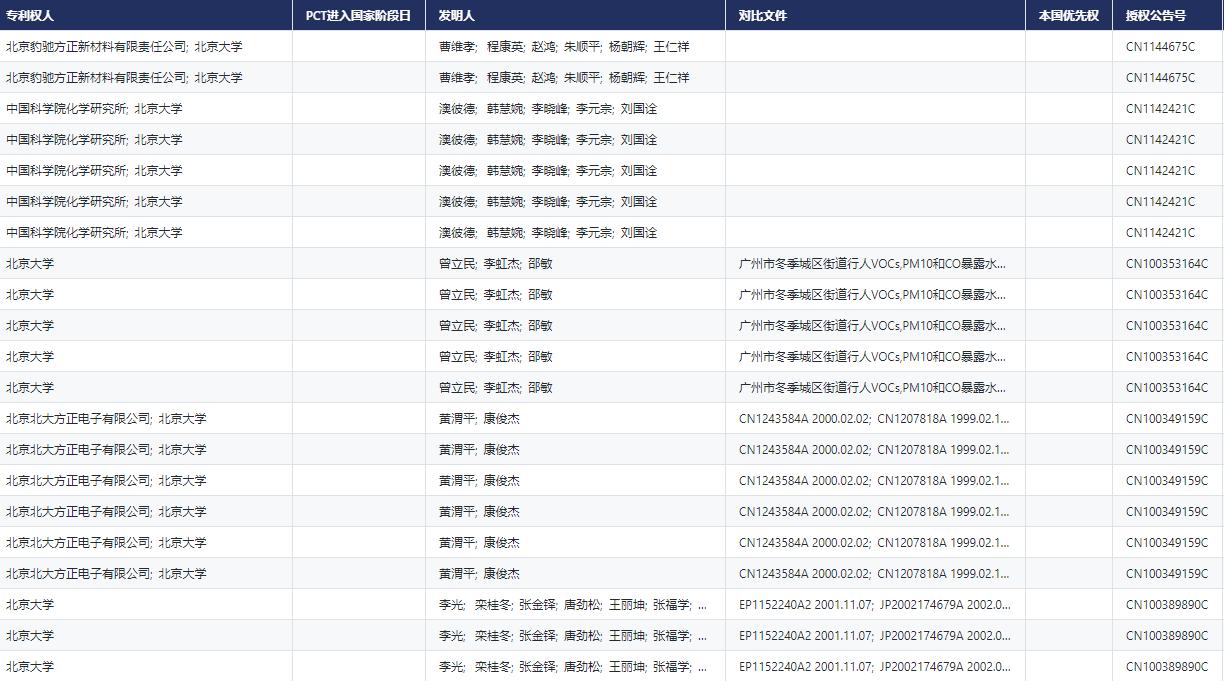This screenshot has width=1224, height=681.
Task: Select the first CN100353164C publication number
Action: click(x=1167, y=263)
